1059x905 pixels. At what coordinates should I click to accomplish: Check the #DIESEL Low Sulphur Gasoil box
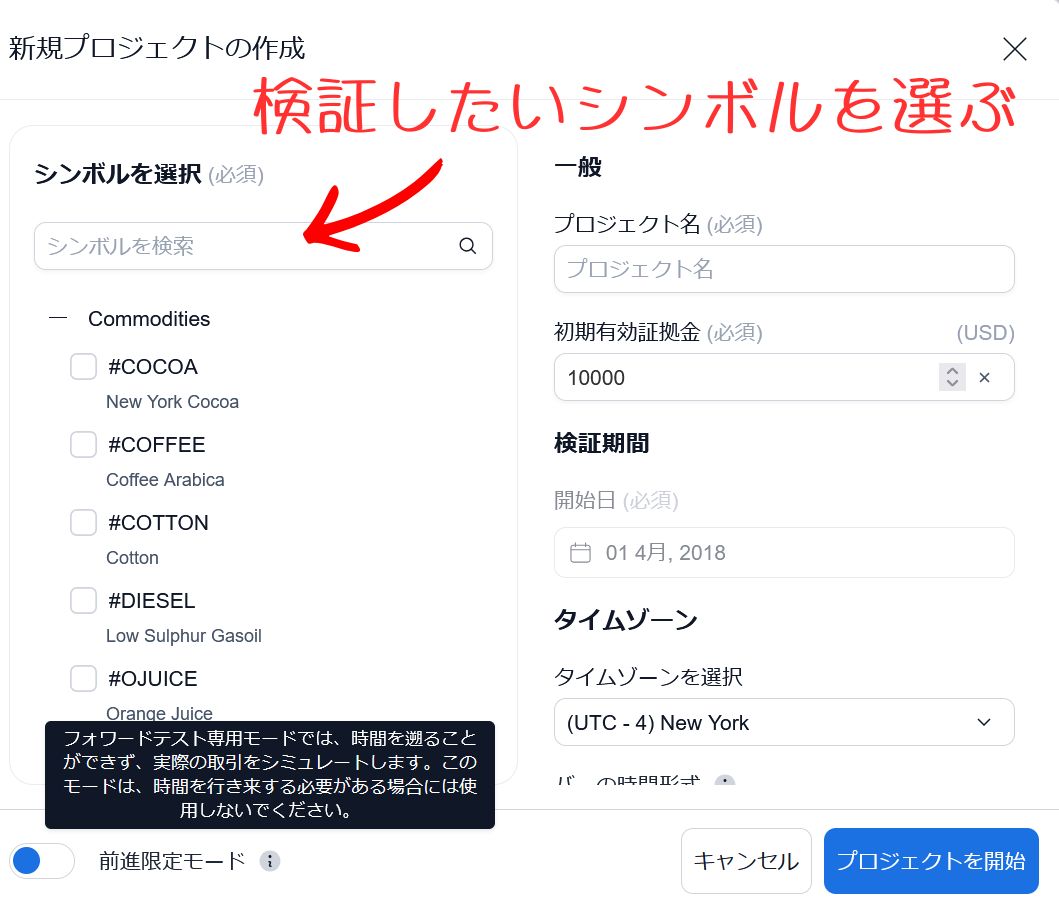click(x=83, y=600)
